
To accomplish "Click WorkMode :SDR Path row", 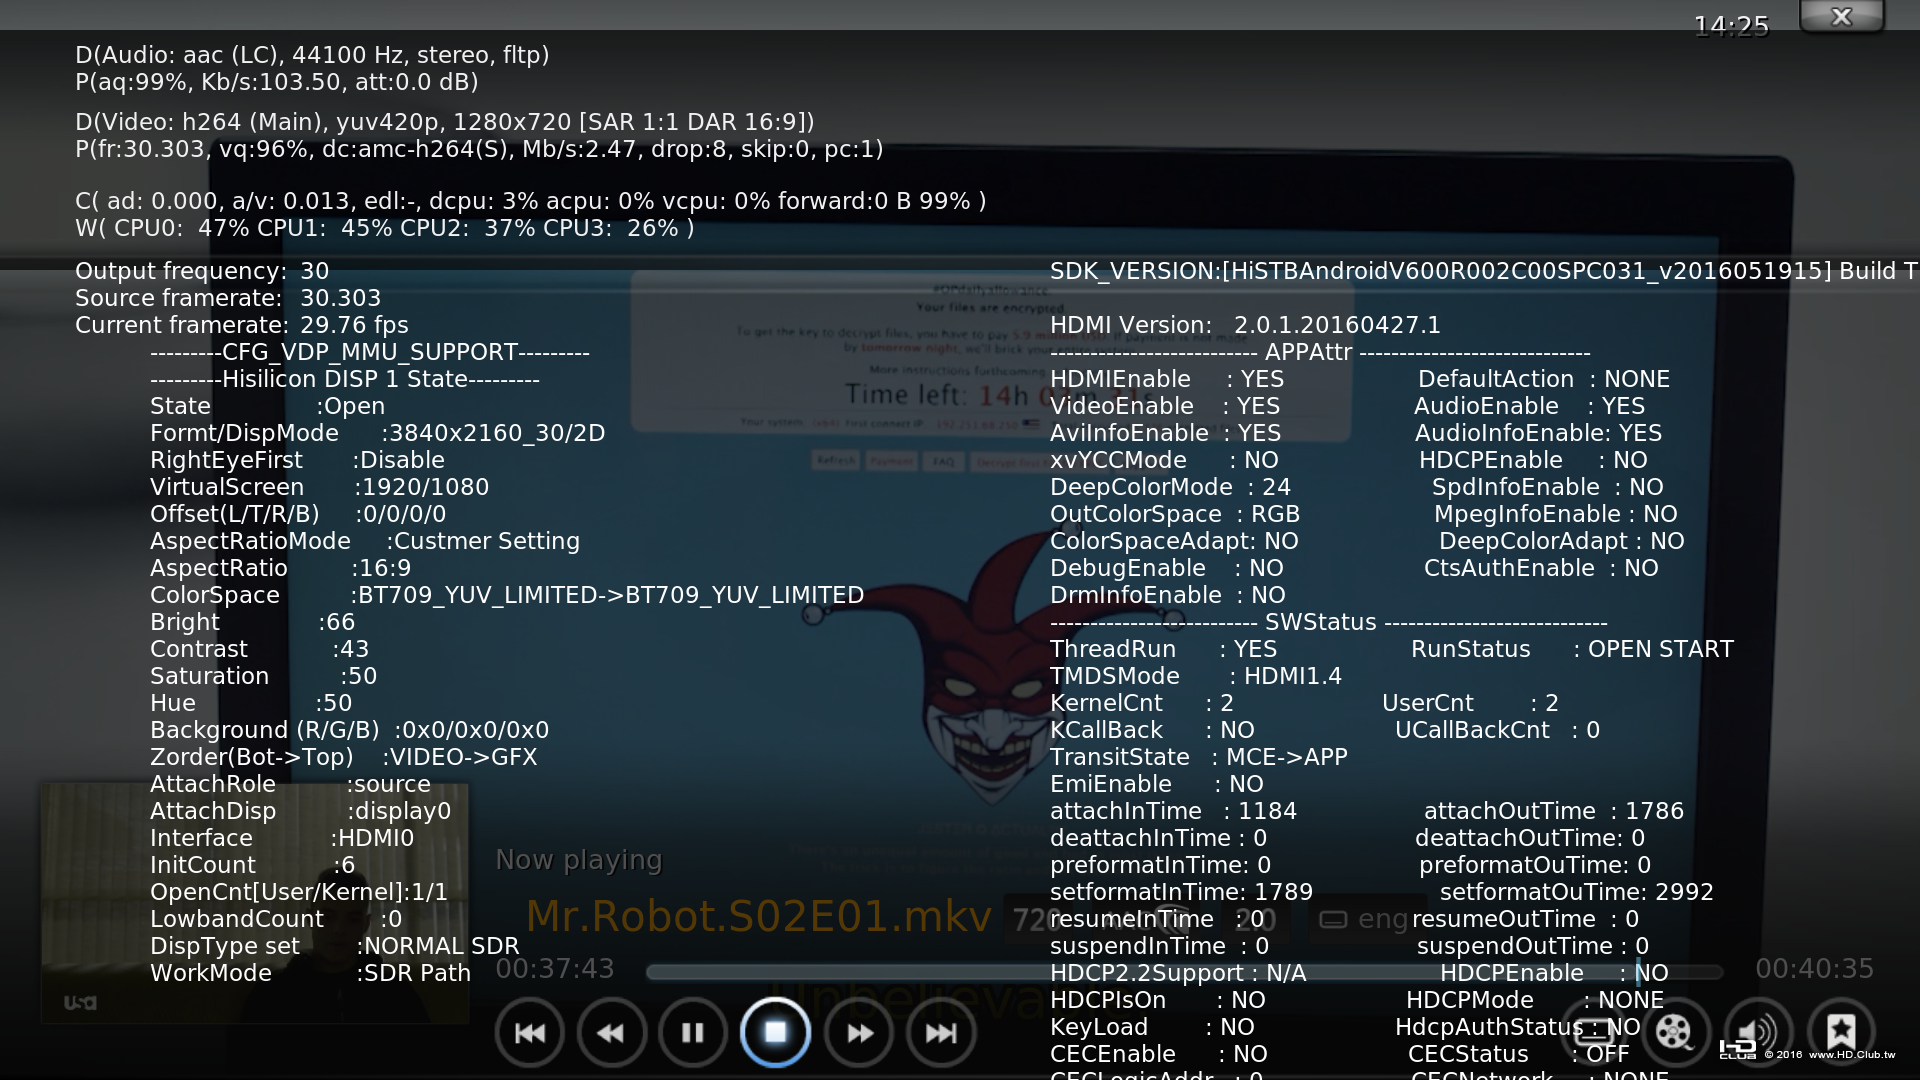I will click(310, 973).
